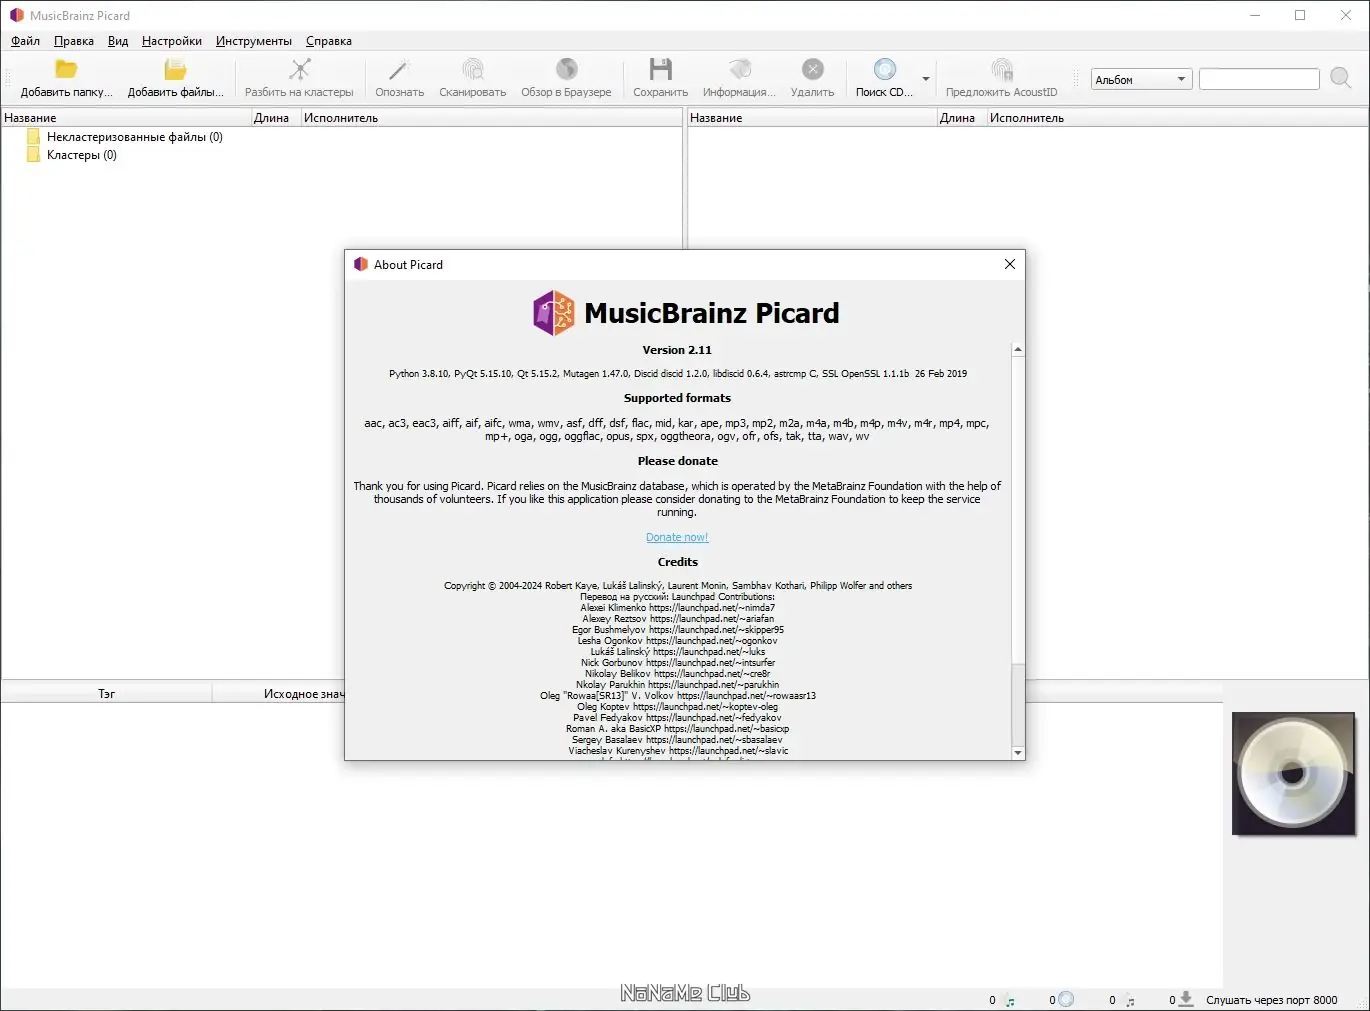Click the files count icon in the status bar

pos(1010,1000)
